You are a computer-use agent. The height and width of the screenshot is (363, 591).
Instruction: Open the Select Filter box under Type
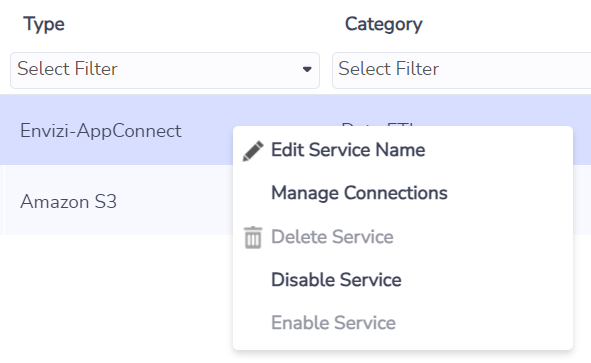tap(165, 70)
